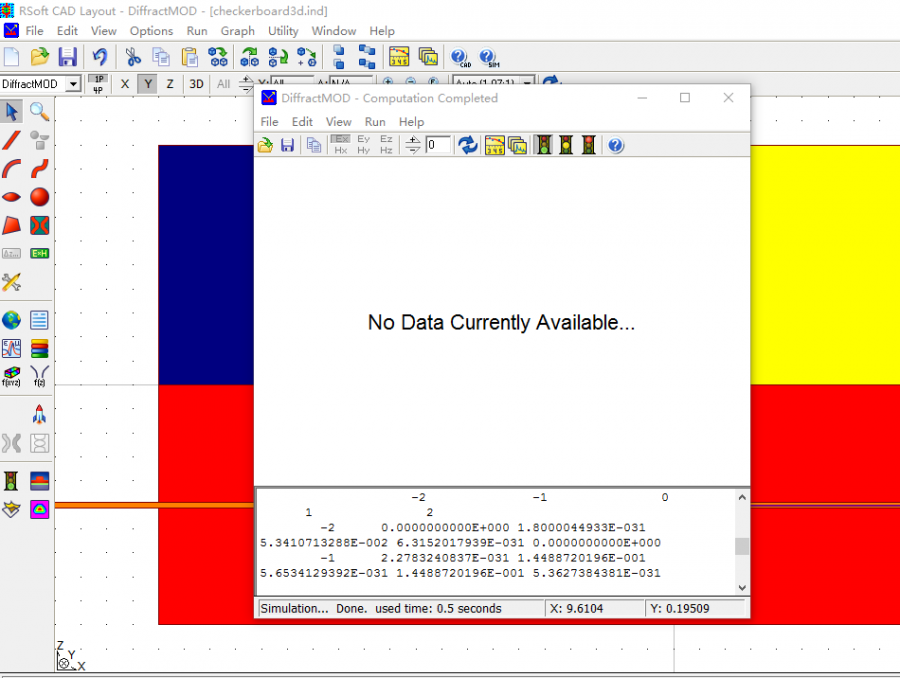Click the copy icon in DiffractMOD window

[313, 145]
